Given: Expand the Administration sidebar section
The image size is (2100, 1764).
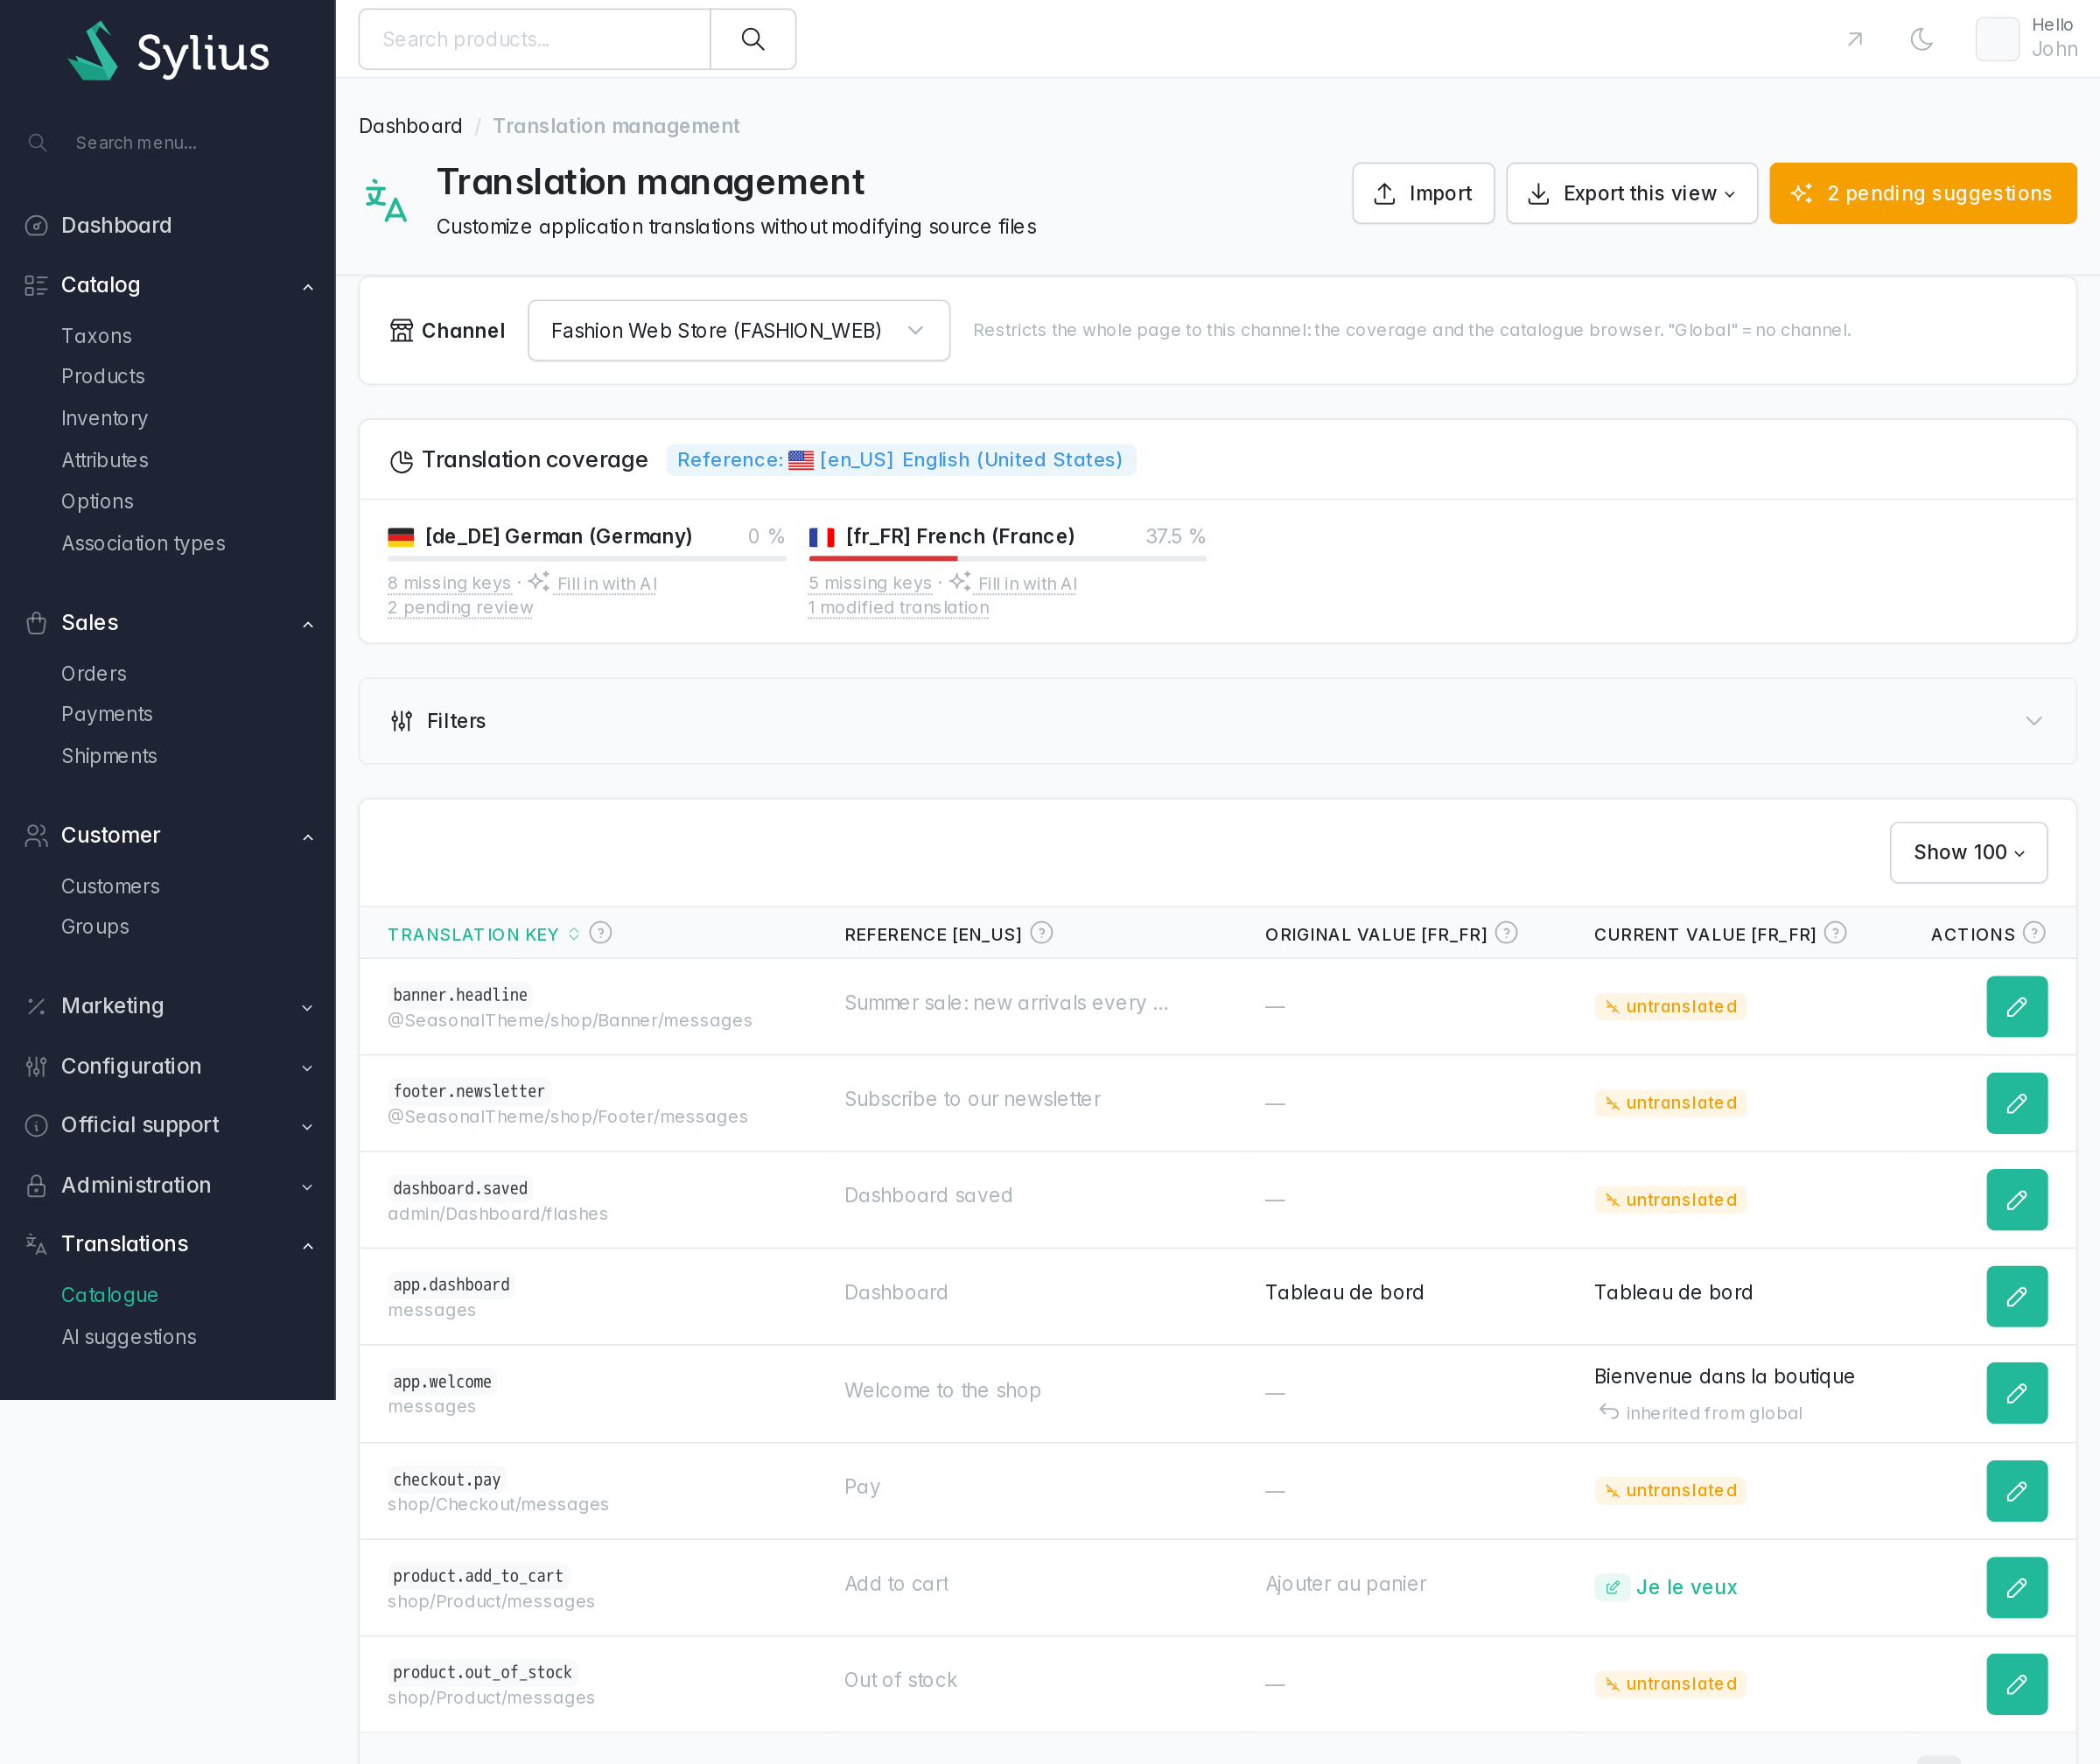Looking at the screenshot, I should tap(168, 1185).
